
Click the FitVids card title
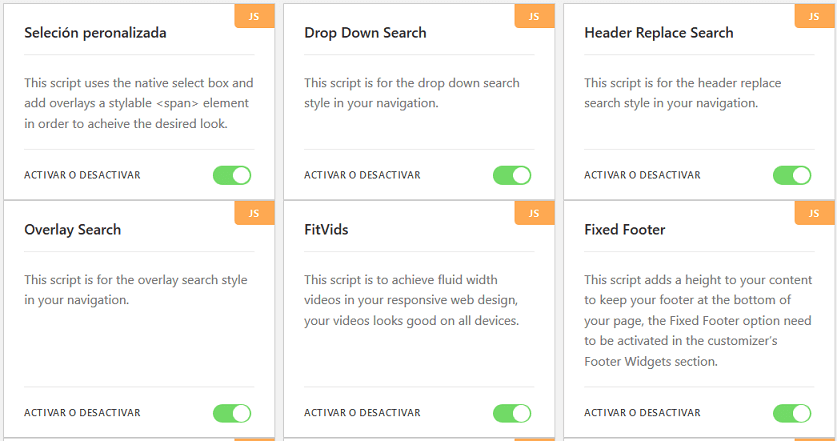point(326,230)
